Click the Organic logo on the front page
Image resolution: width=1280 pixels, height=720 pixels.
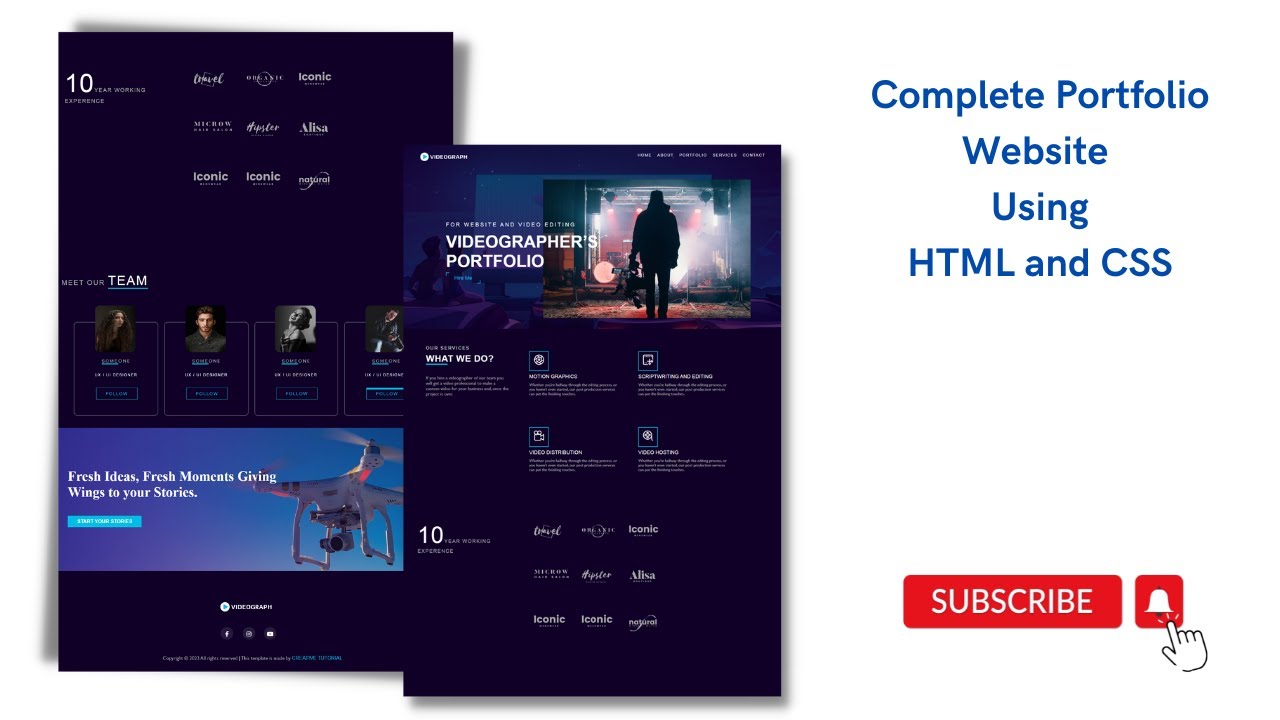tap(598, 530)
